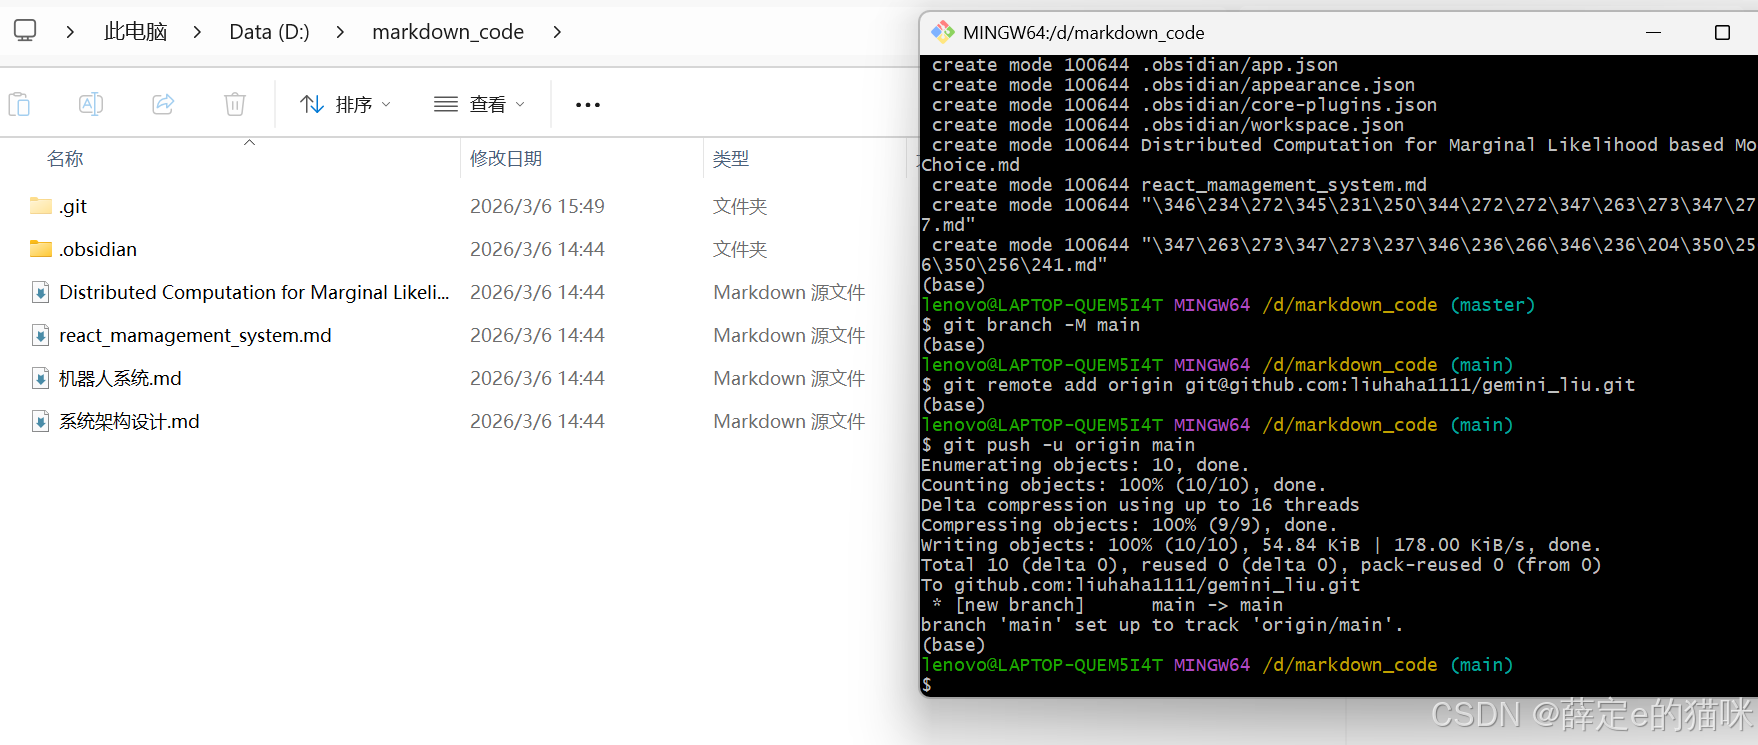Click the 'Enumerating objects: 10, done.' line

[x=1085, y=465]
